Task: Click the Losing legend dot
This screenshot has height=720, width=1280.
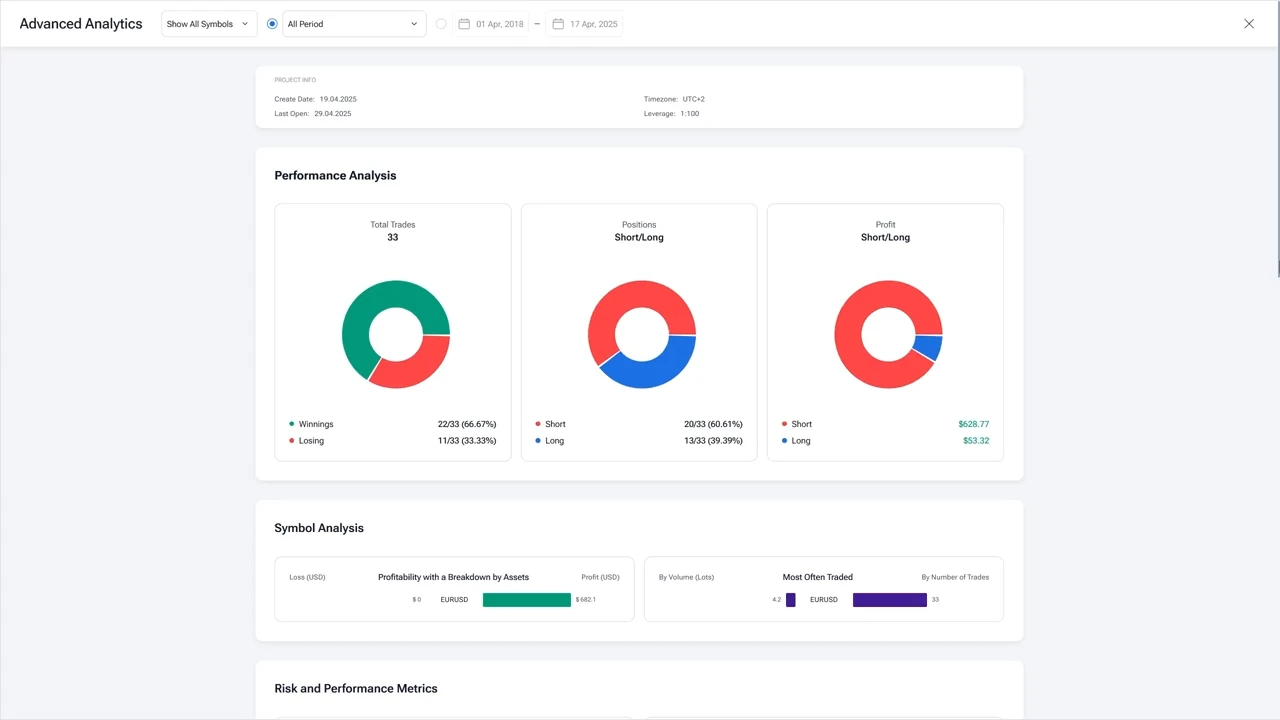Action: [x=292, y=441]
